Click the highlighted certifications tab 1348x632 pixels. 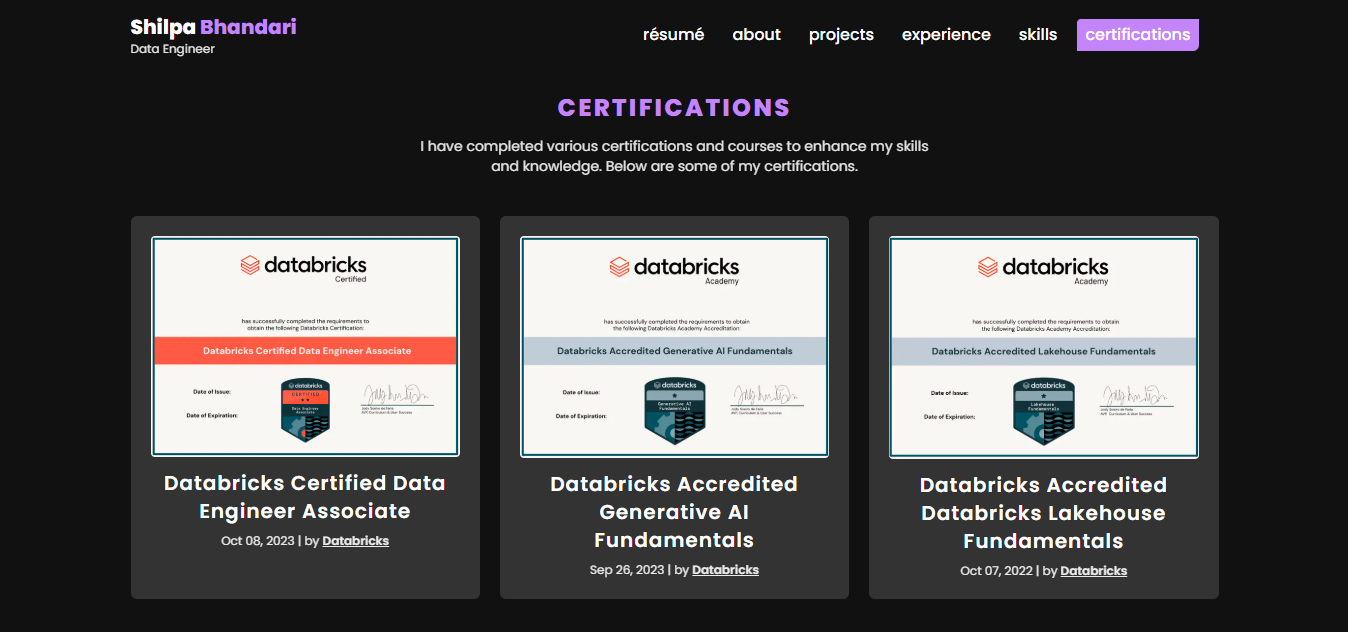pos(1138,34)
